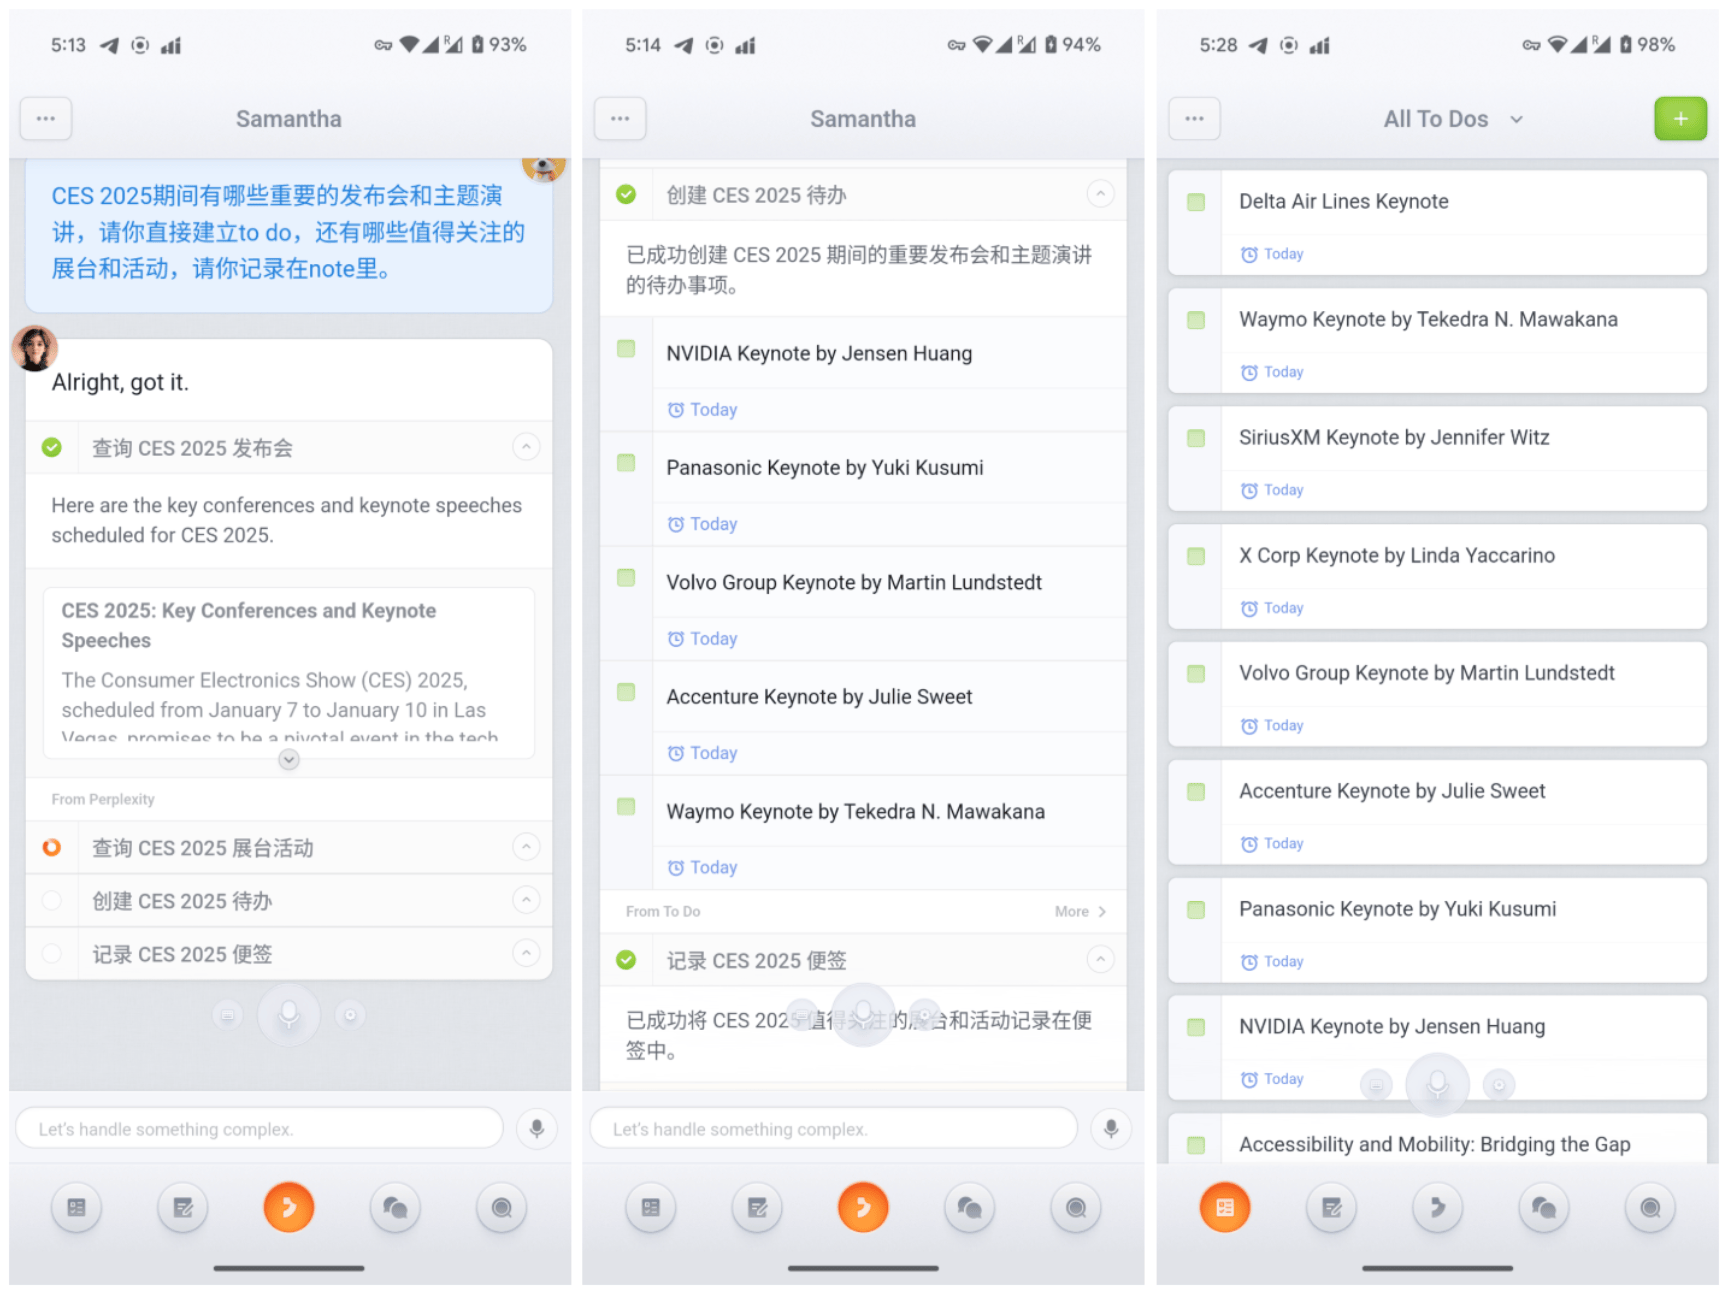Tap the alarm icon under Delta Air Lines Keynote
1728x1294 pixels.
coord(1249,254)
